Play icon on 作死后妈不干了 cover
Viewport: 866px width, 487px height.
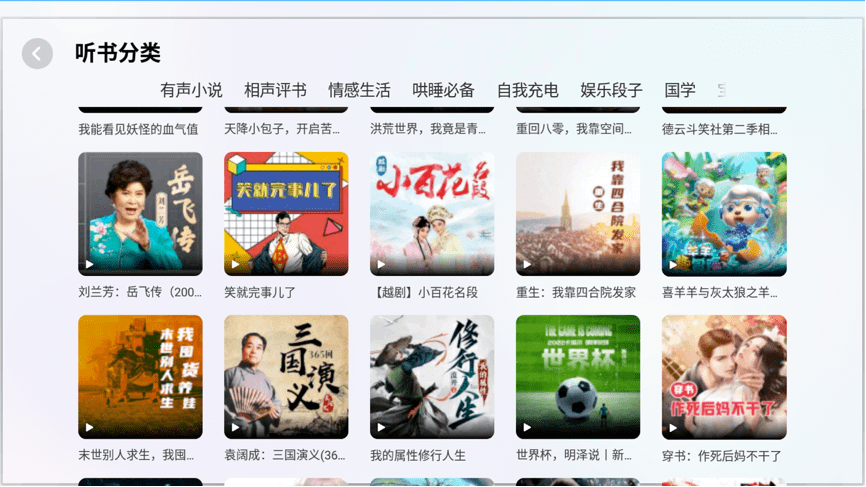pos(673,427)
